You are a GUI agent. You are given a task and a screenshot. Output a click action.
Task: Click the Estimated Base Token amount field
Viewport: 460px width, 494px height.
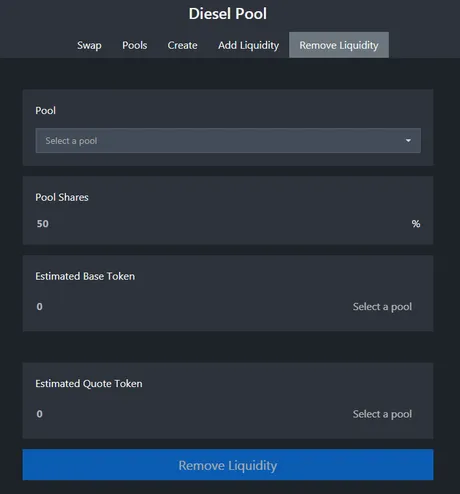[187, 307]
